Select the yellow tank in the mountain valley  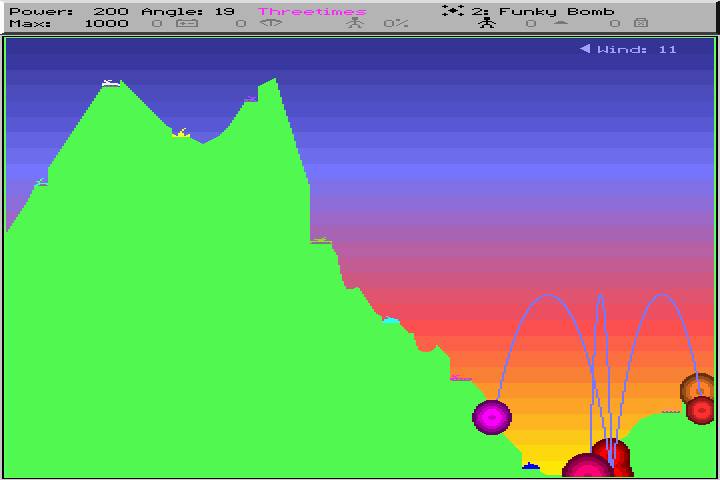[x=181, y=133]
